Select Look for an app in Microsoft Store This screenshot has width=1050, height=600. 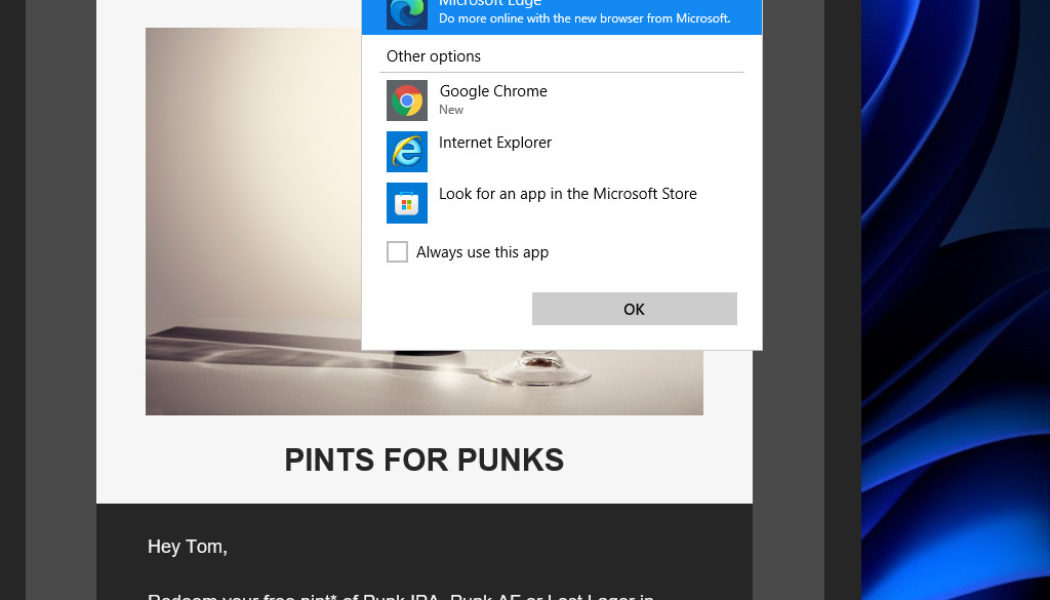567,194
